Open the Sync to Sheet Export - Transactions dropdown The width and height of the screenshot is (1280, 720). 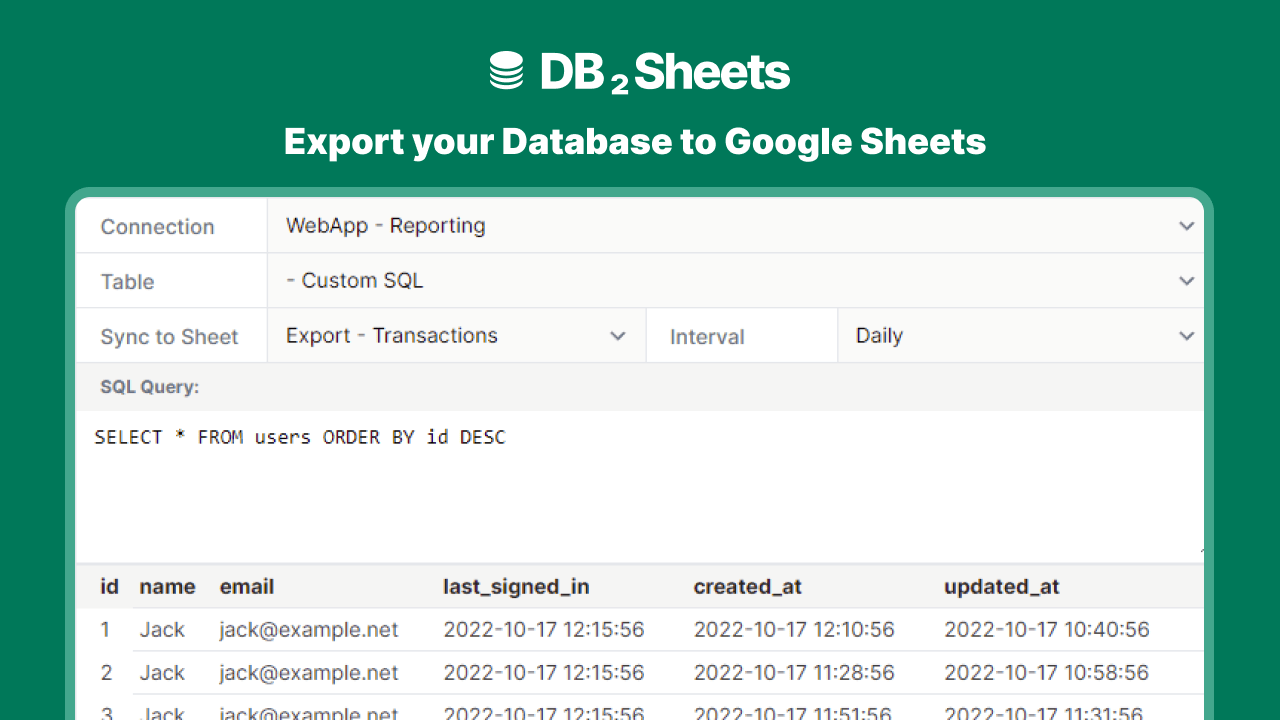456,336
